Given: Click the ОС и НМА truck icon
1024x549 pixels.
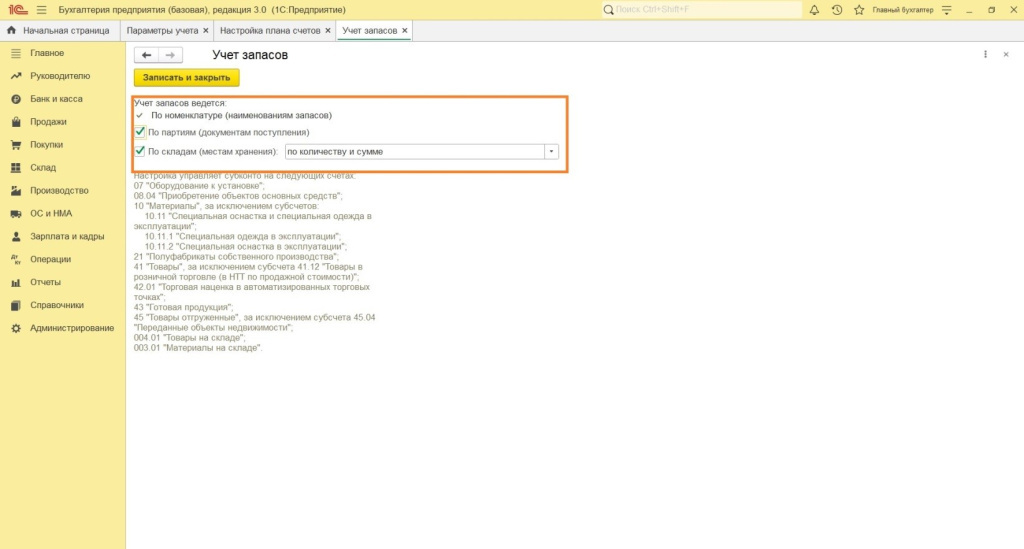Looking at the screenshot, I should [16, 213].
